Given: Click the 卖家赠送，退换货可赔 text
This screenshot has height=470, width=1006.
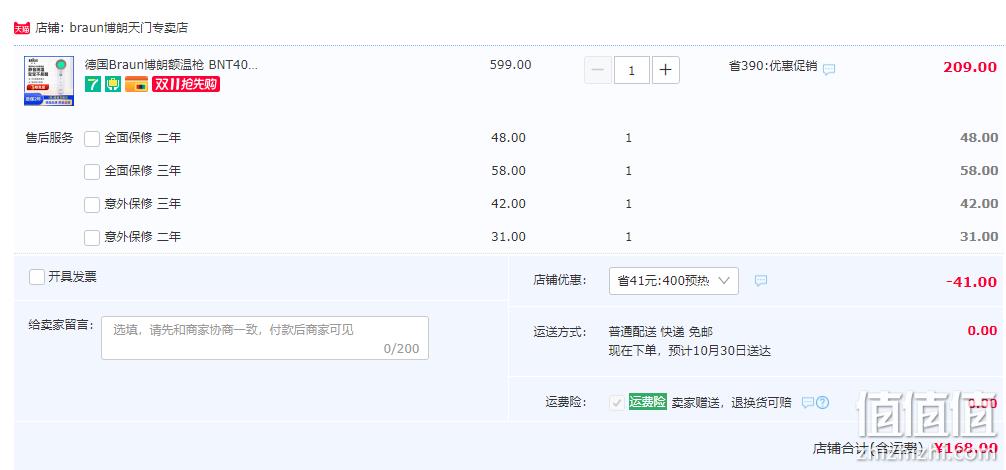Looking at the screenshot, I should pos(731,403).
